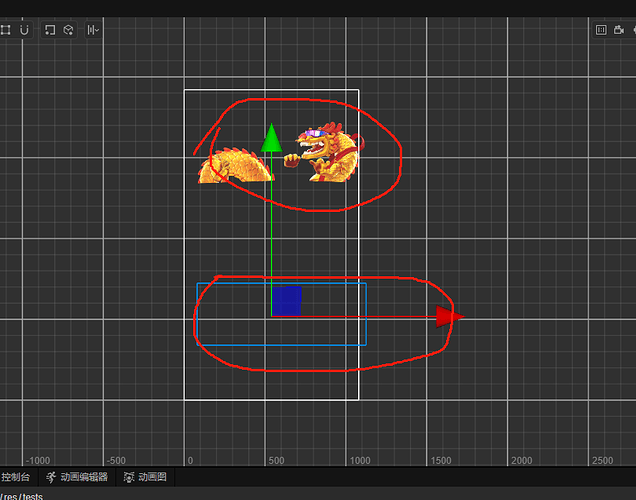
Task: Click the 1:1 reference image button
Action: 601,30
